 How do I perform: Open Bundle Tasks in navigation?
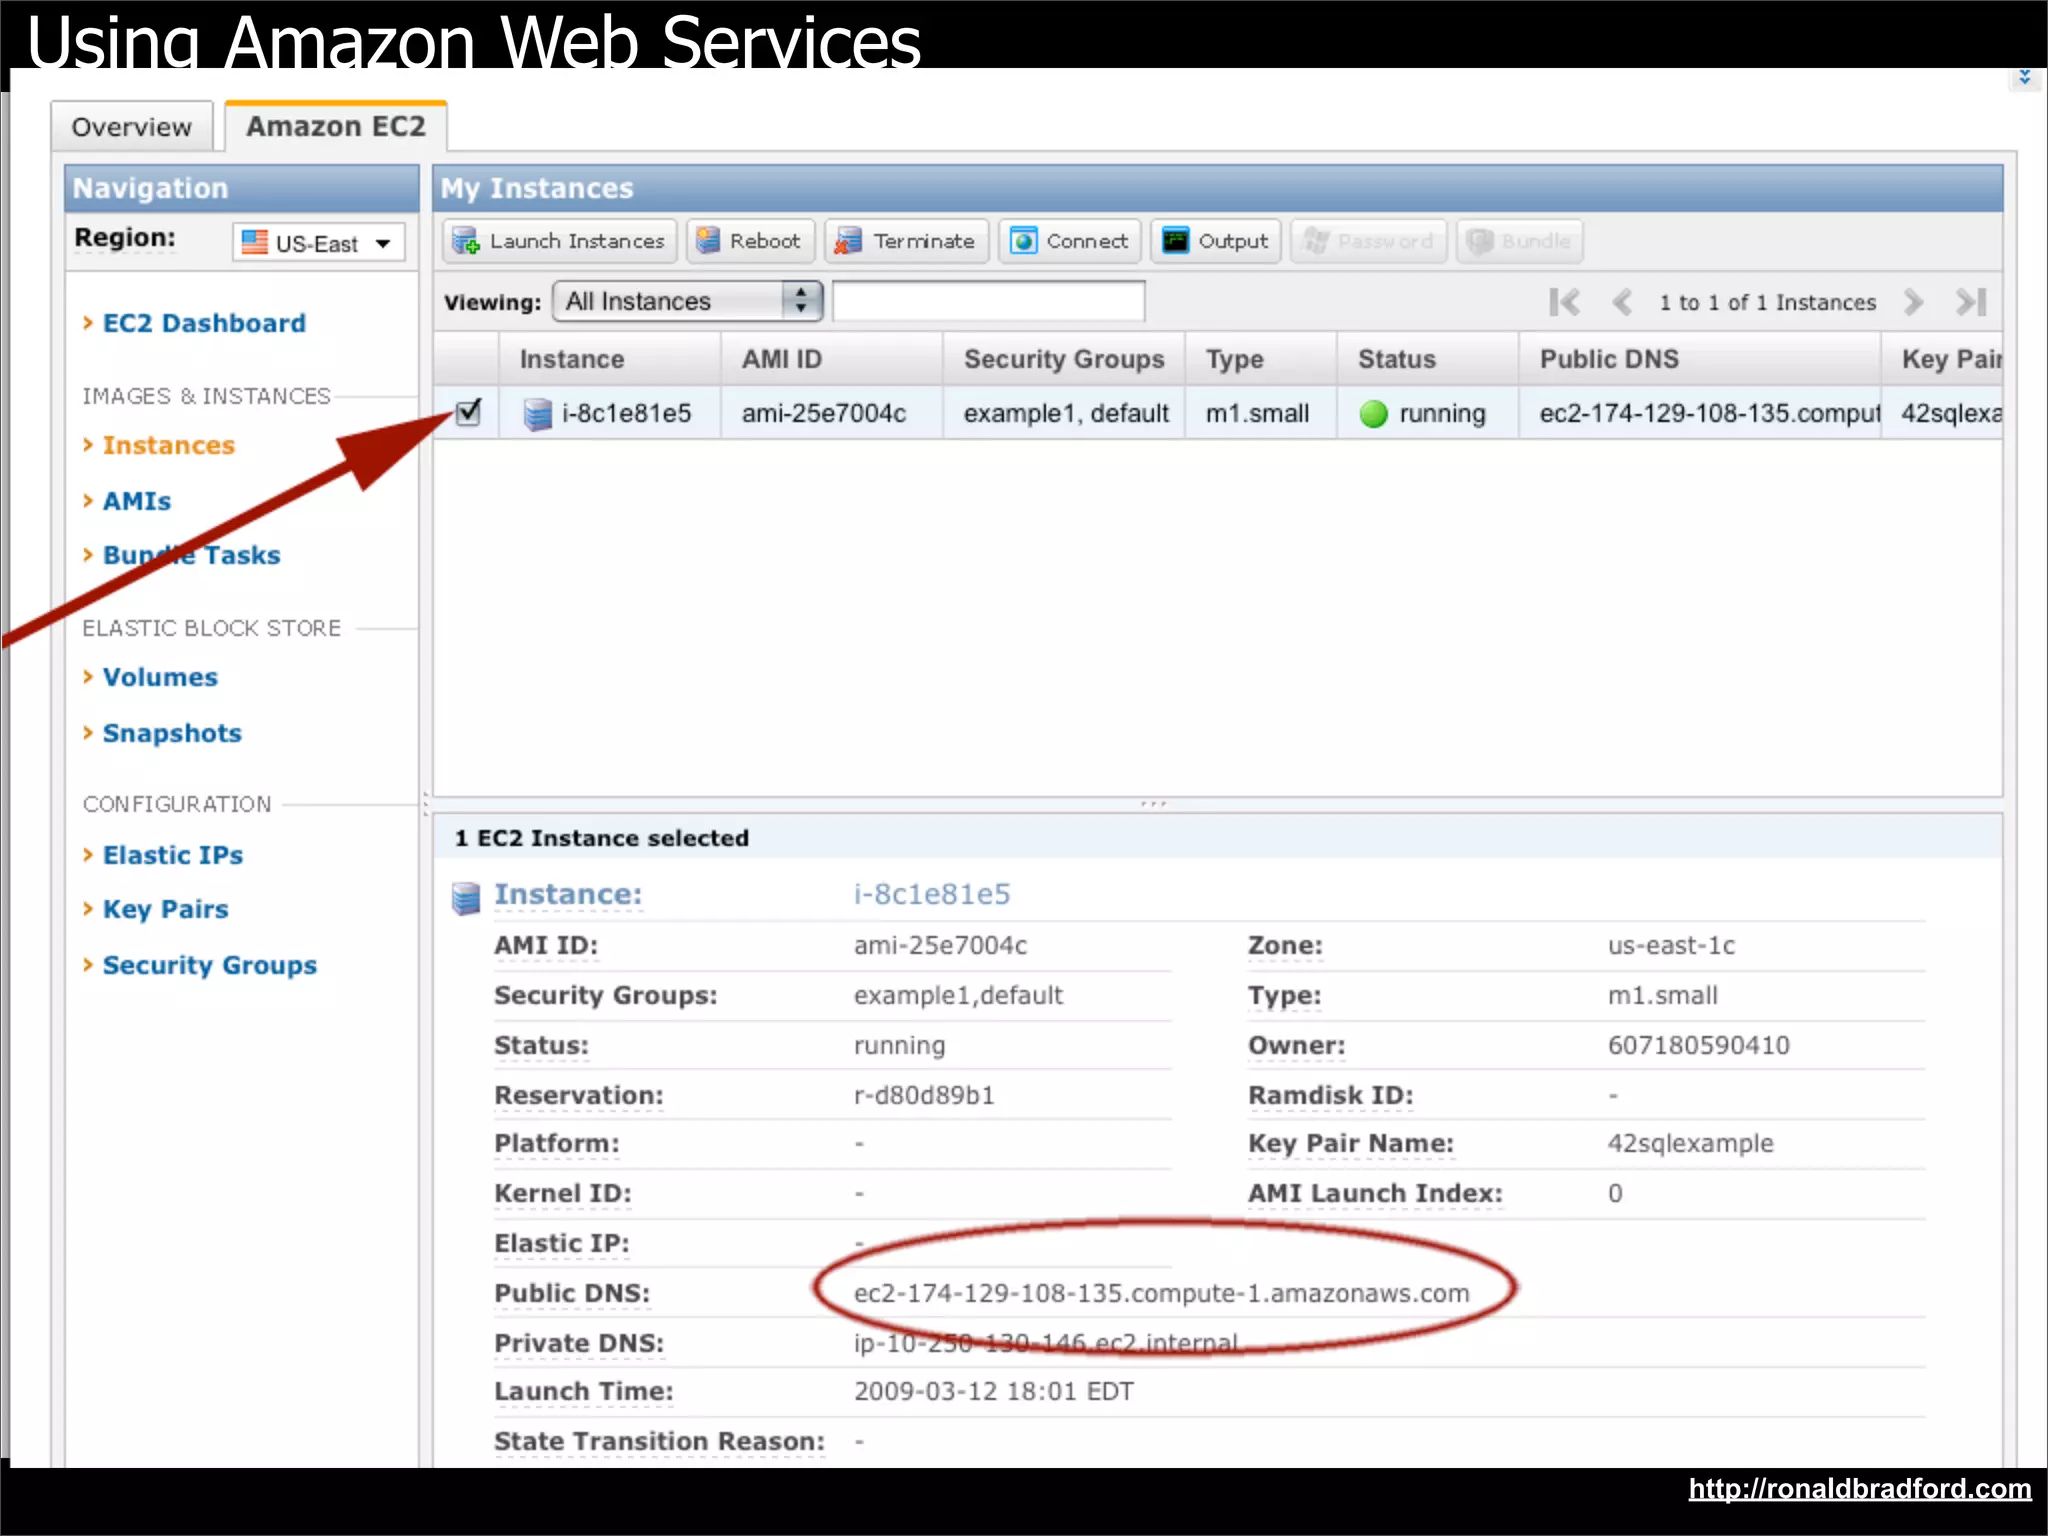click(x=191, y=555)
